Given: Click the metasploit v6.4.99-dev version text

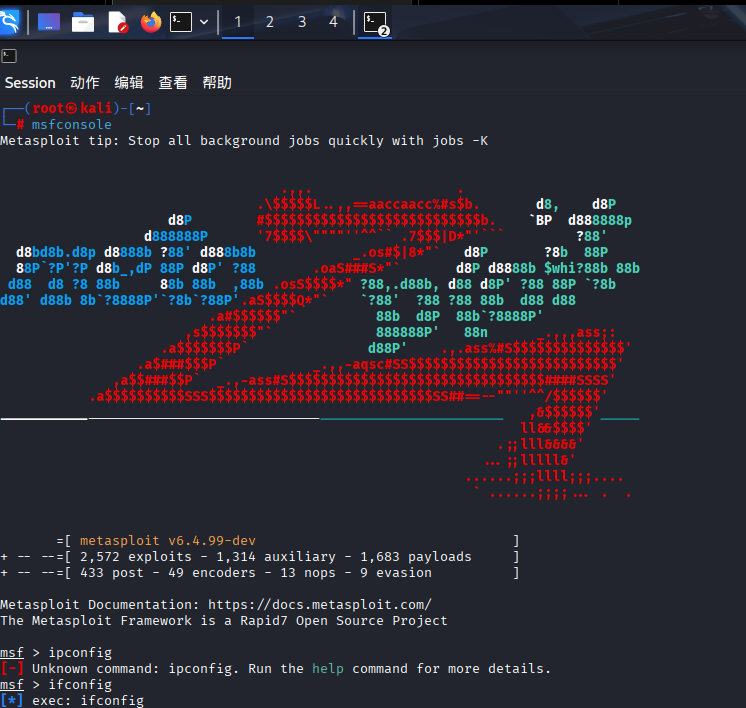Looking at the screenshot, I should 167,541.
